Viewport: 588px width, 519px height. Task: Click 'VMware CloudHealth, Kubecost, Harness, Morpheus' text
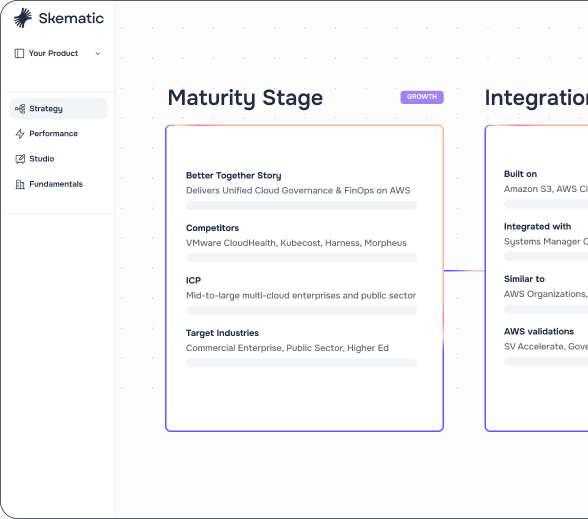[296, 243]
